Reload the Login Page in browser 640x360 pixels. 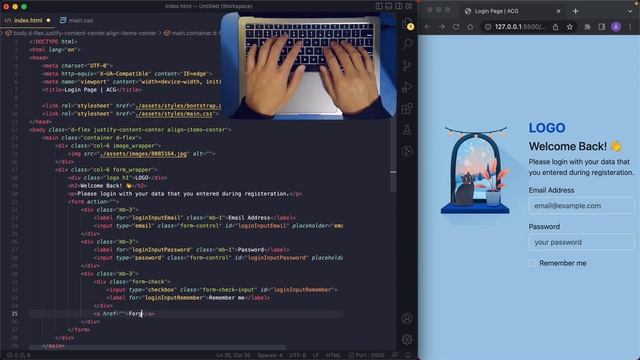pyautogui.click(x=456, y=27)
